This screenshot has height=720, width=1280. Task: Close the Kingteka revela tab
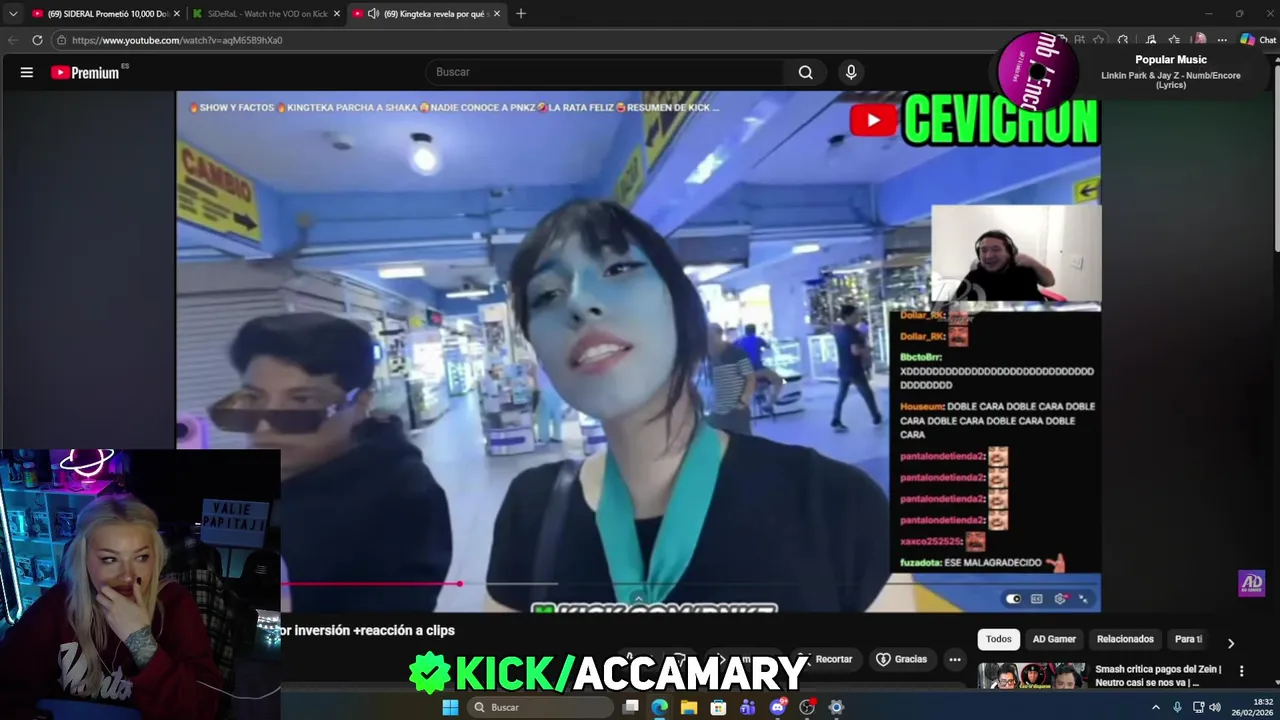(x=496, y=14)
